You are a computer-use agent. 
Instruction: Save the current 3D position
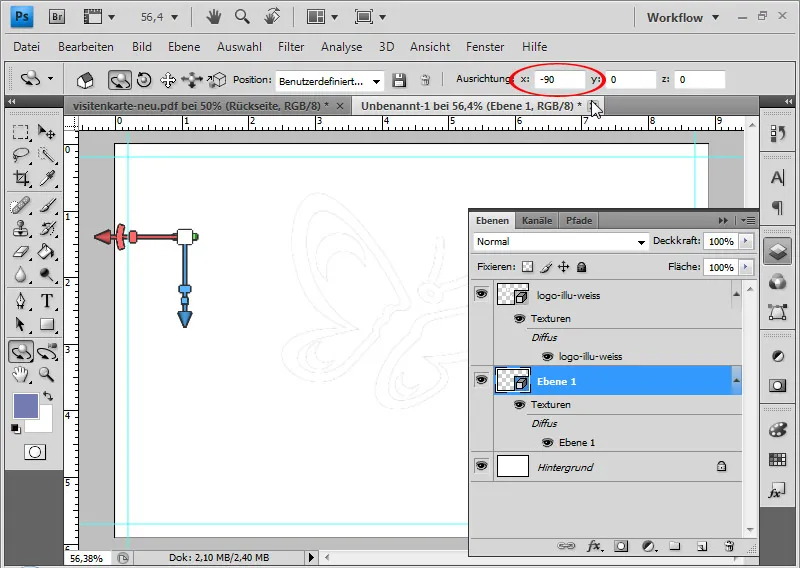pyautogui.click(x=399, y=80)
